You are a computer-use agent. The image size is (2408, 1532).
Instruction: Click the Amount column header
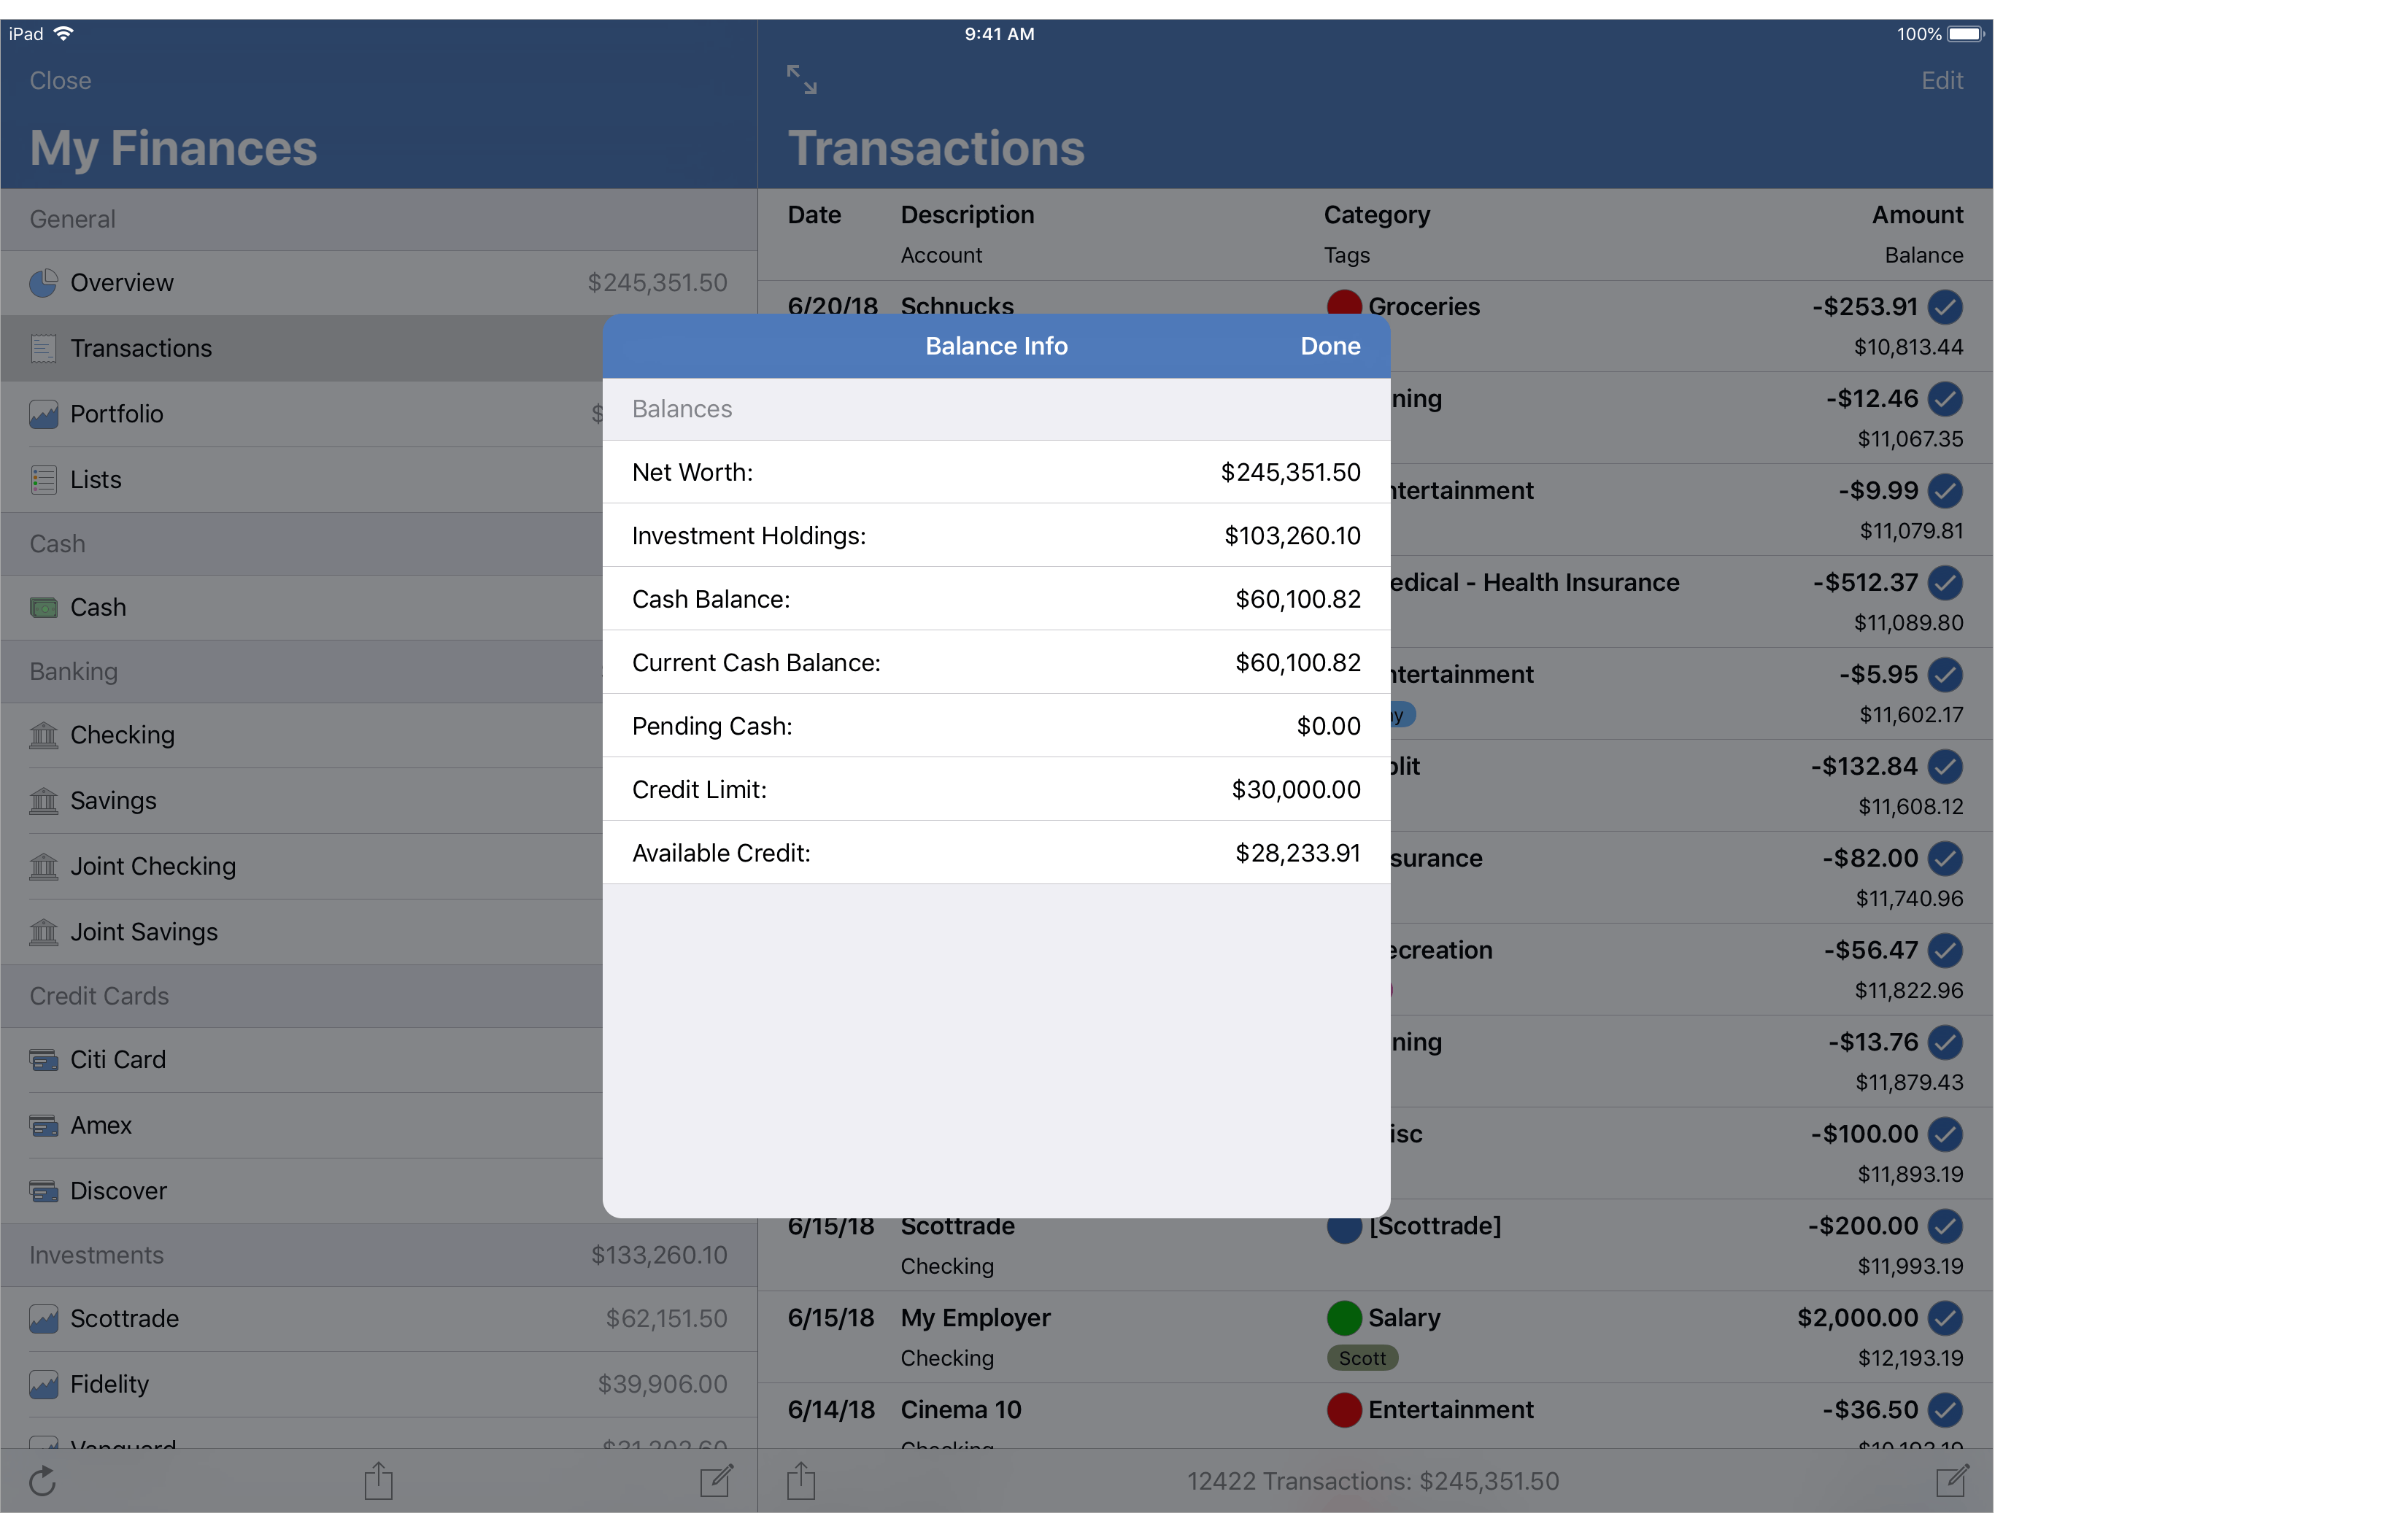[1917, 215]
